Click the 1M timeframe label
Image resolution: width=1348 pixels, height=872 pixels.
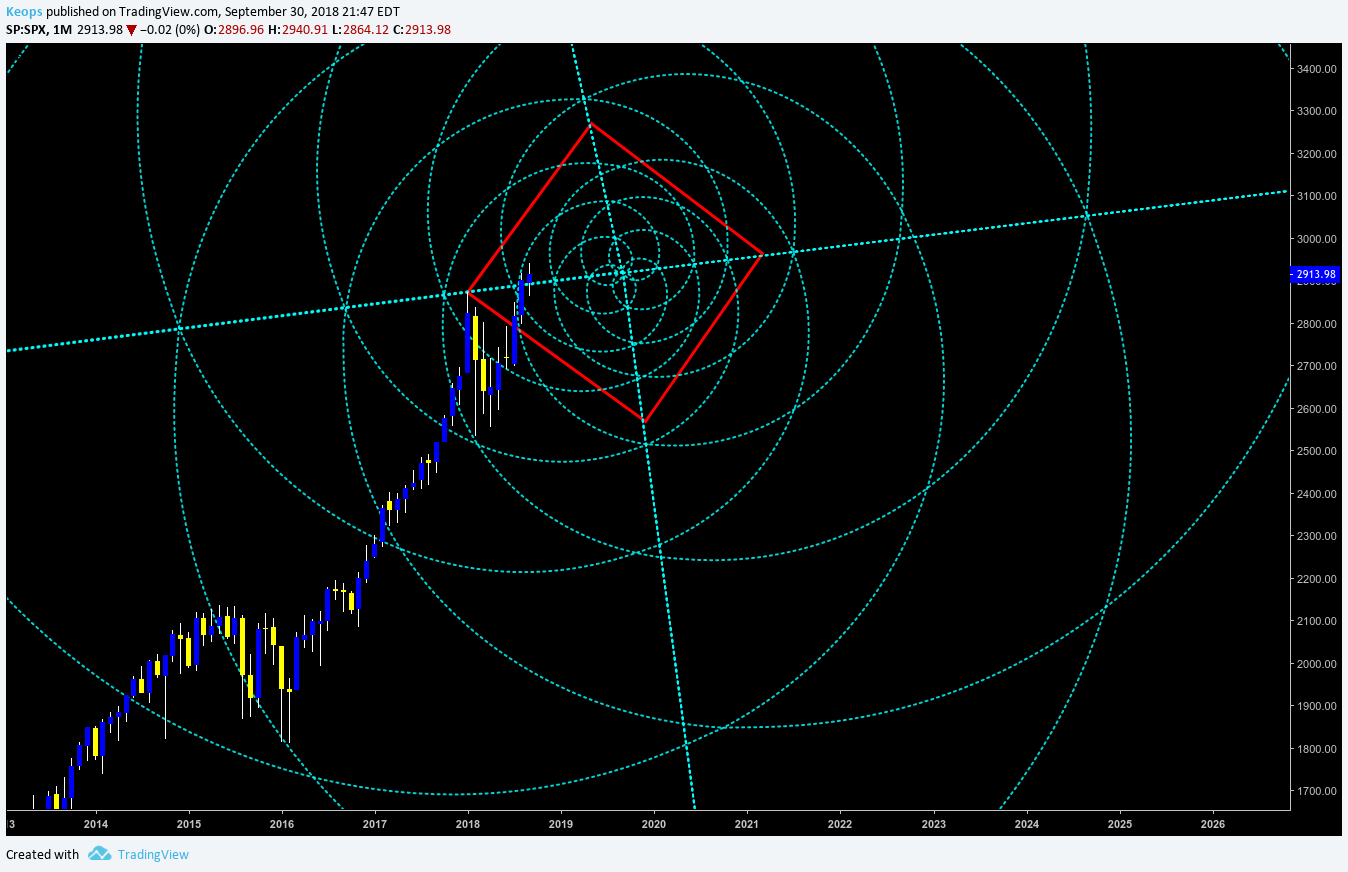61,30
